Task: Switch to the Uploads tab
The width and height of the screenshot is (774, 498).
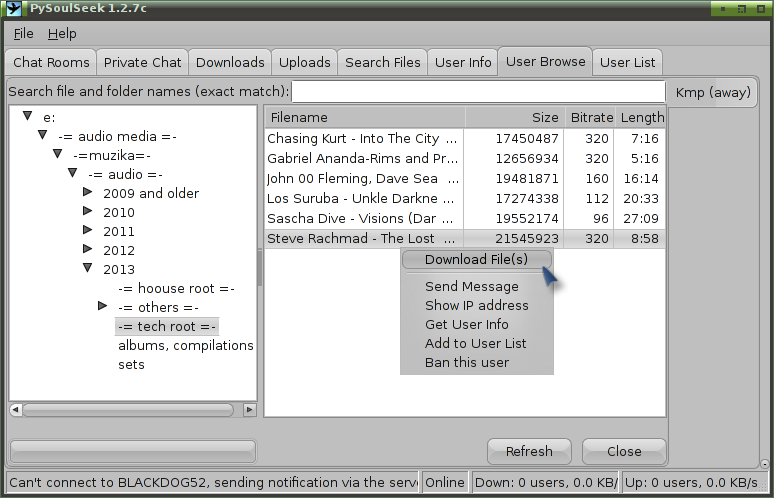Action: tap(305, 62)
